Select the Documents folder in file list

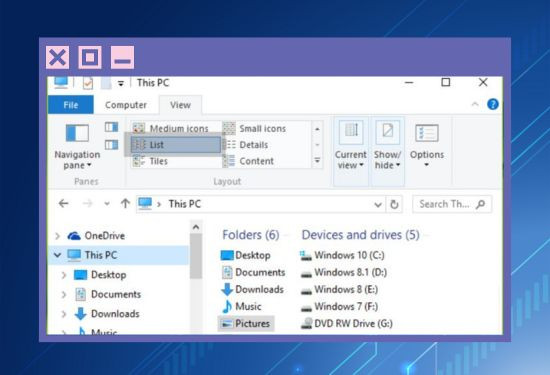pos(253,272)
